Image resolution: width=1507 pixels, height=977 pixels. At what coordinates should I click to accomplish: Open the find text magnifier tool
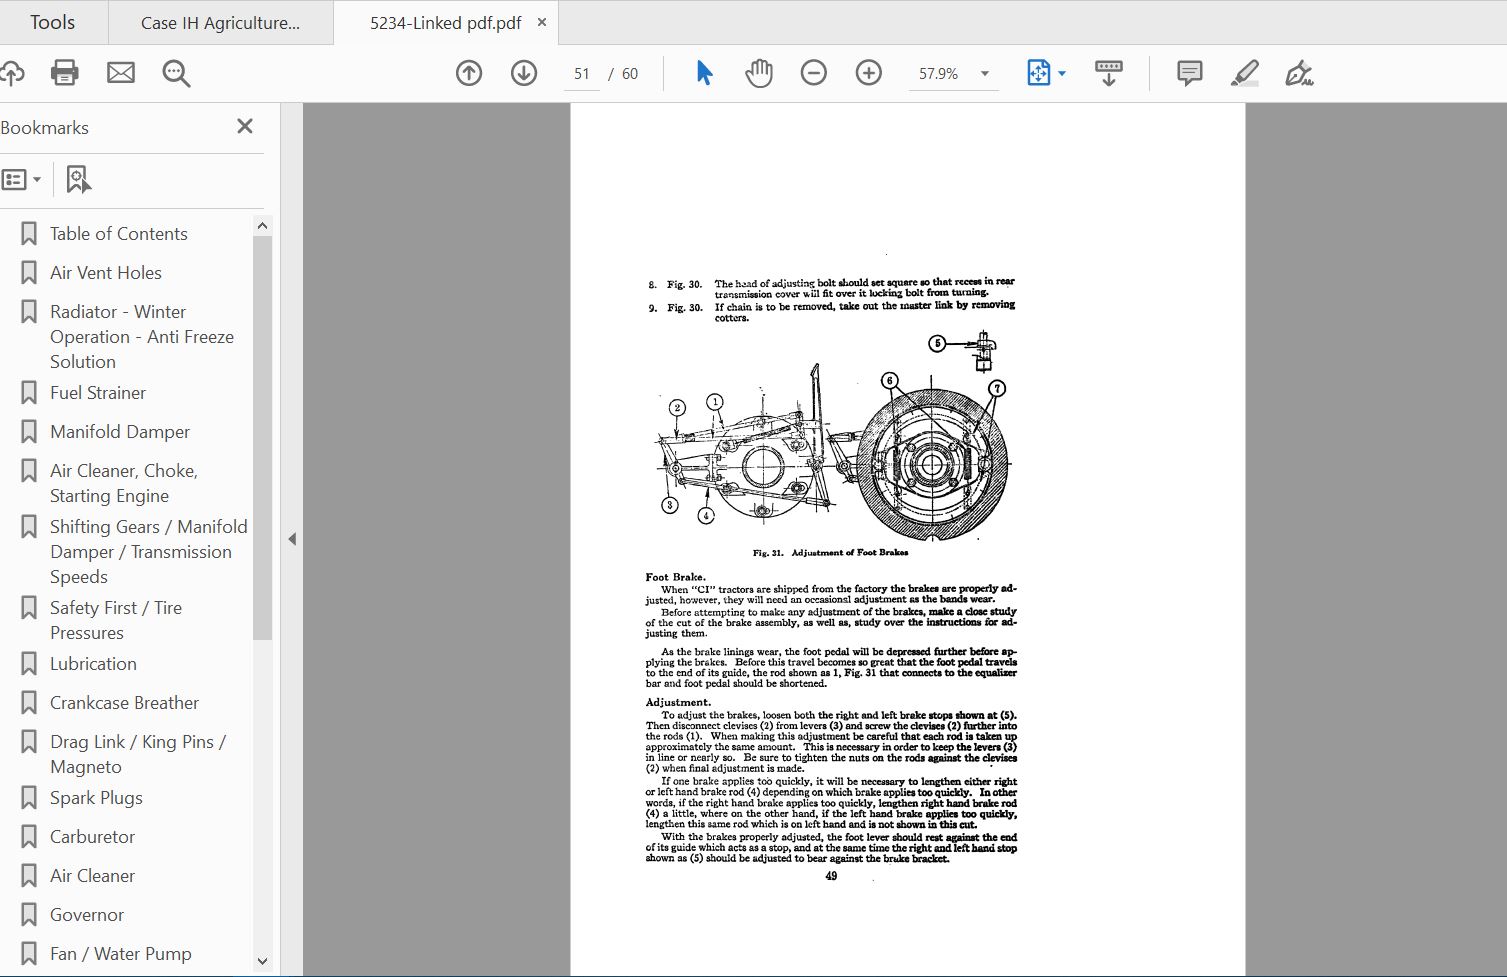point(177,73)
